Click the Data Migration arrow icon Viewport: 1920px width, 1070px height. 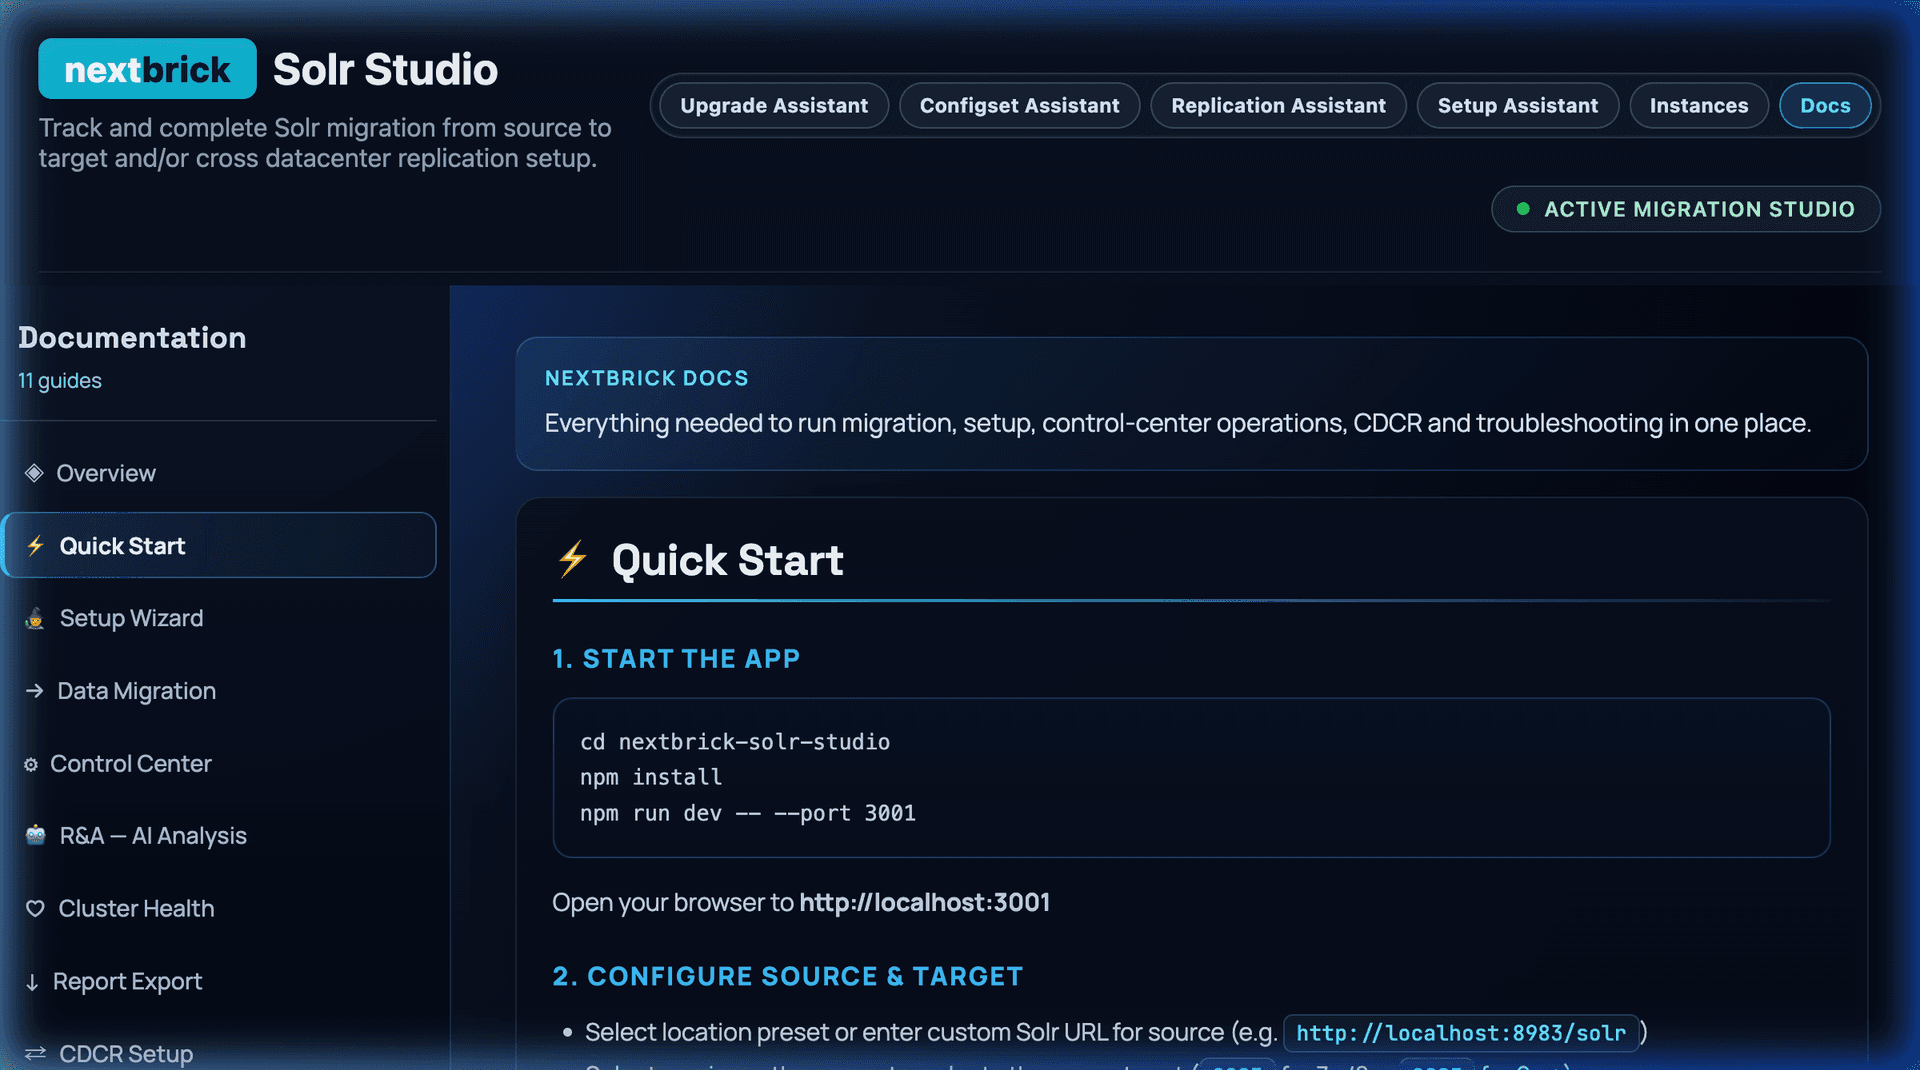(34, 691)
